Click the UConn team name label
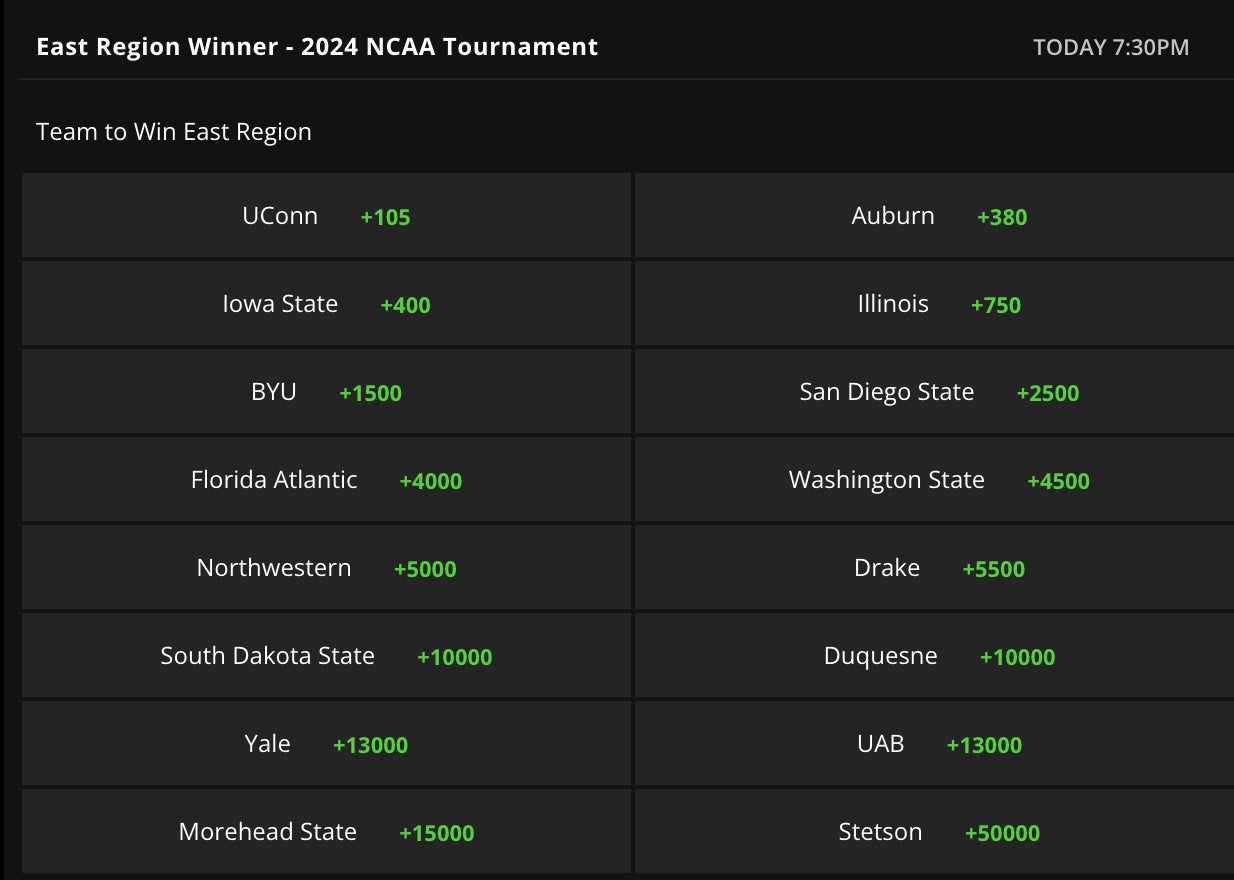 pyautogui.click(x=280, y=216)
